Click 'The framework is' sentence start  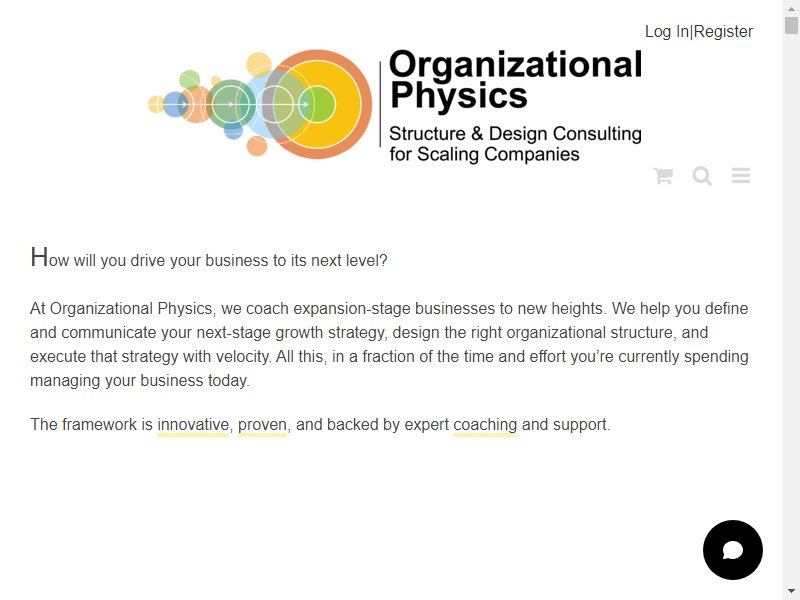[x=91, y=424]
